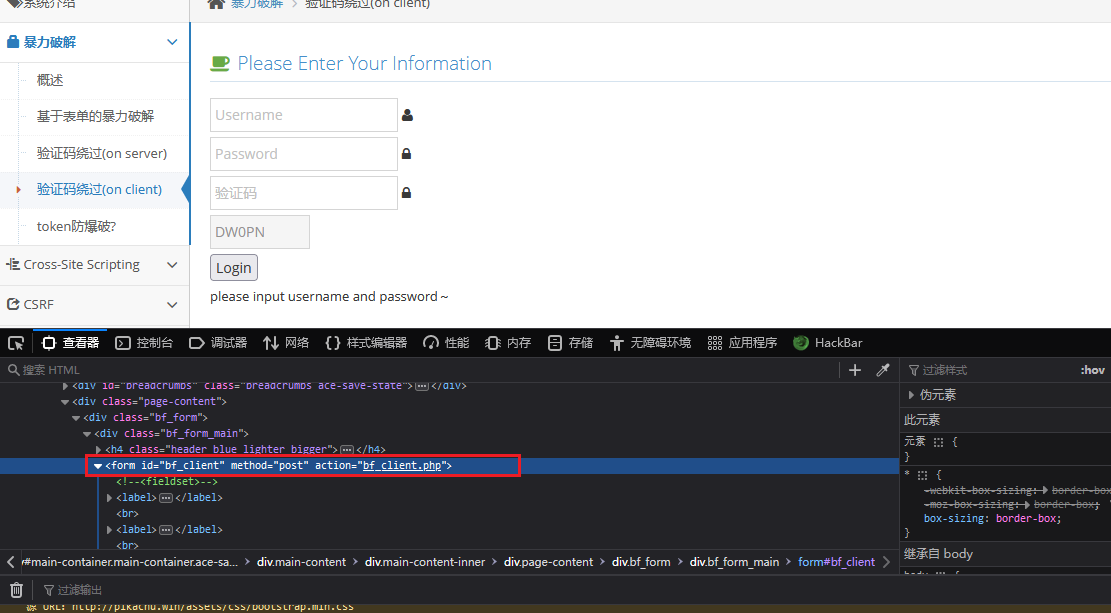Select div.main-content-inner breadcrumb
The image size is (1111, 613).
(425, 562)
